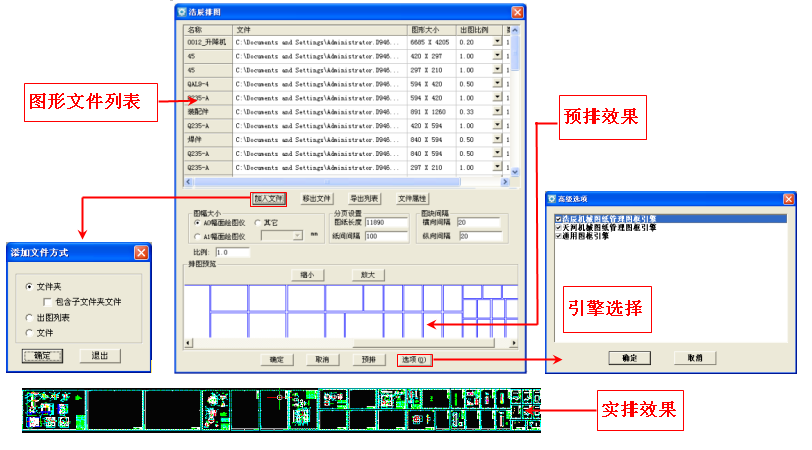Click the 图纸长度 input field

coord(386,222)
